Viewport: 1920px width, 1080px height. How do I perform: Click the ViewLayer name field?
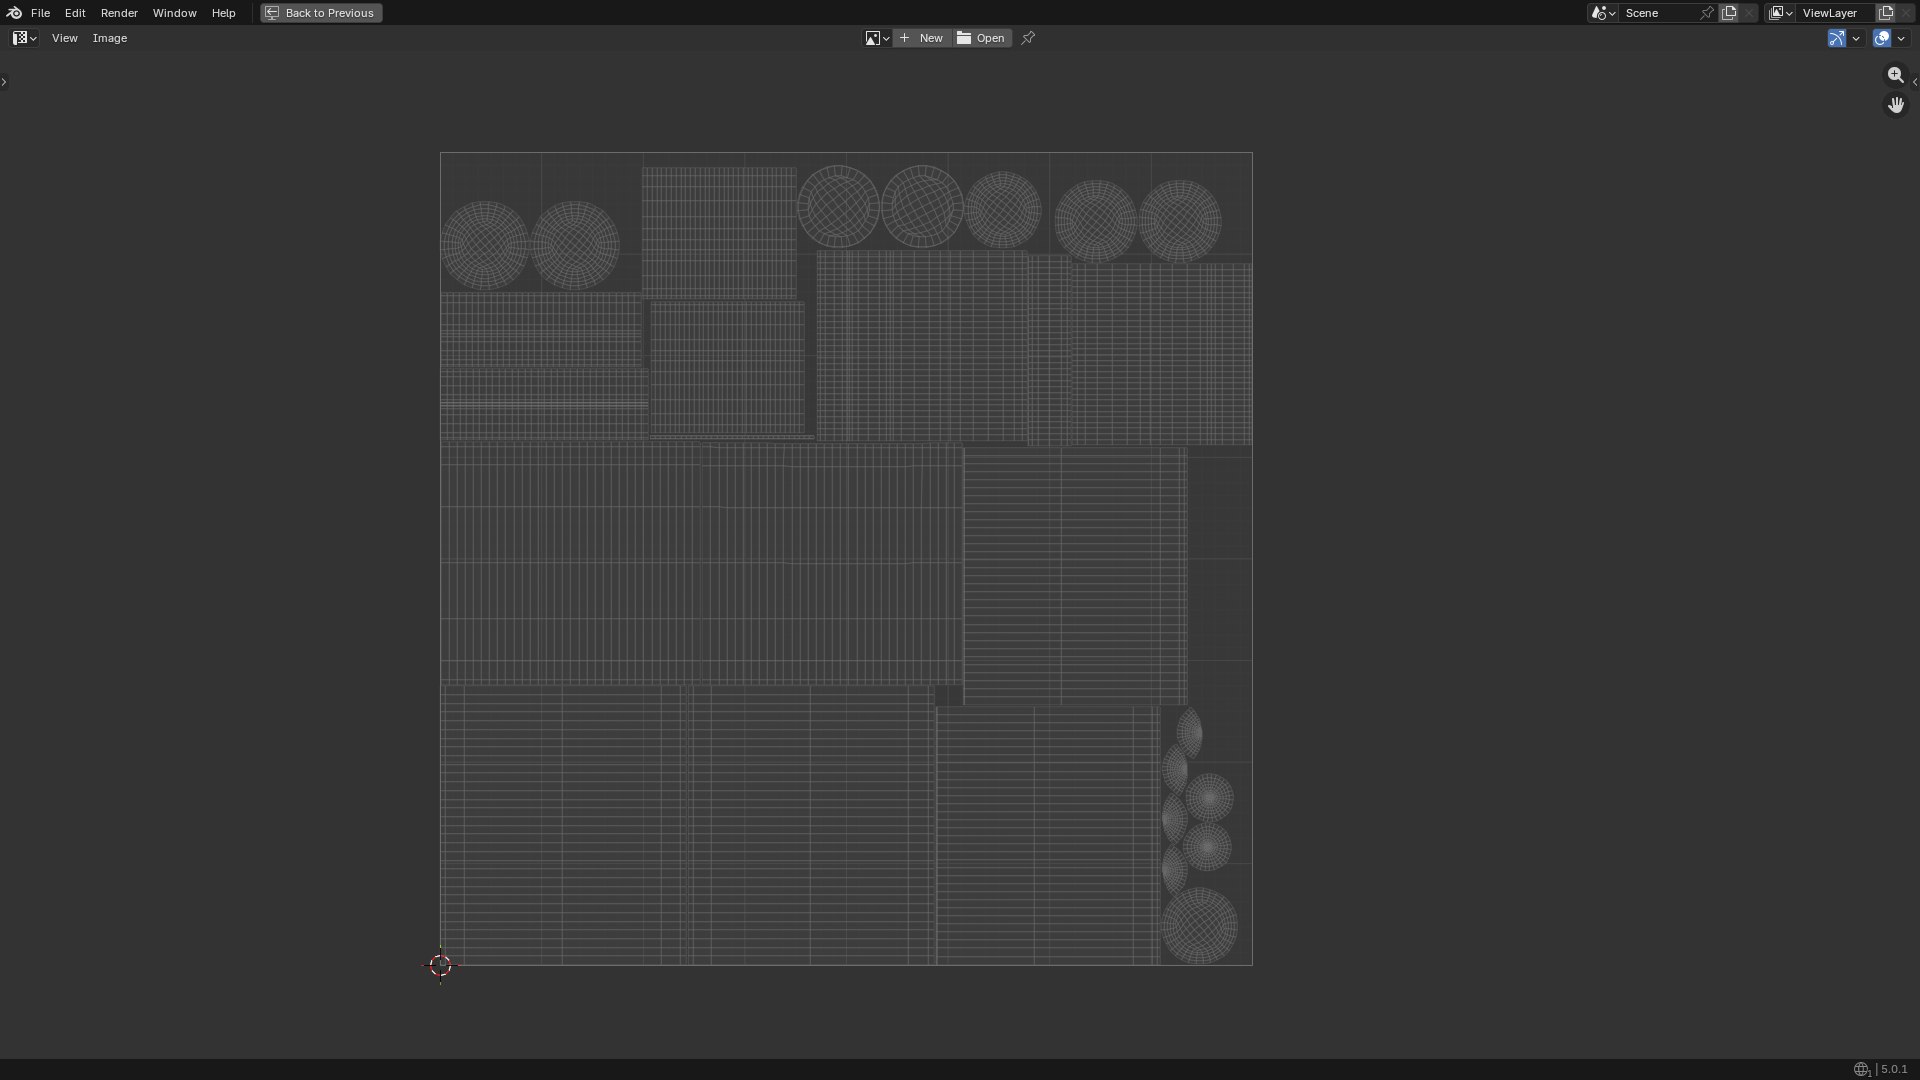click(1835, 13)
